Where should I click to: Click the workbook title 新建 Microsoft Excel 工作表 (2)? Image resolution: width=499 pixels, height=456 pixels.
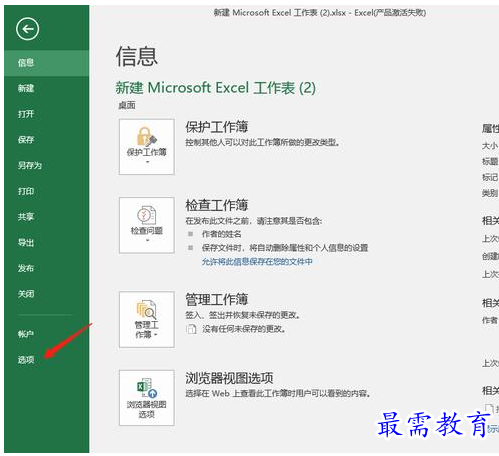215,88
